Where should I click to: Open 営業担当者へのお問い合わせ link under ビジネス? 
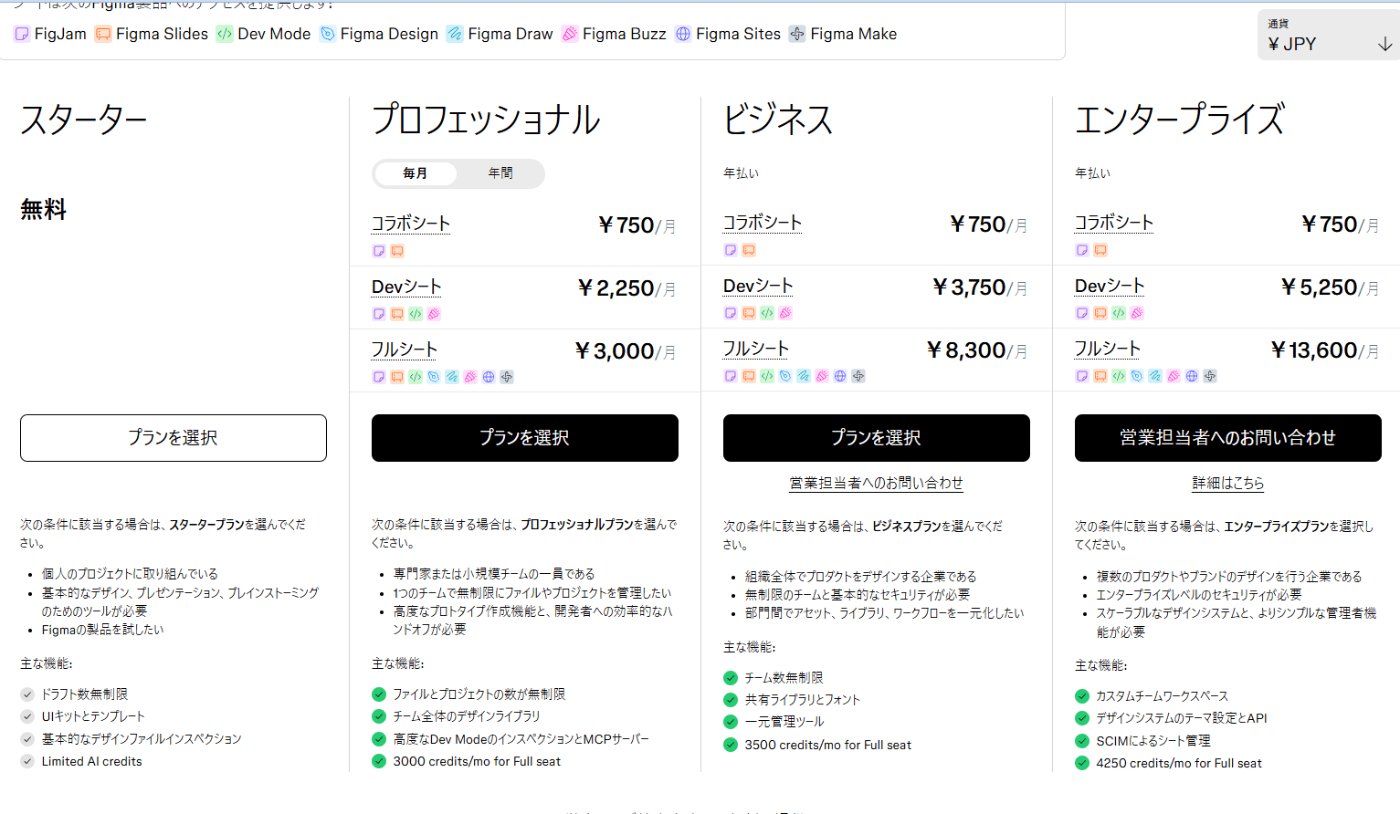[x=876, y=483]
